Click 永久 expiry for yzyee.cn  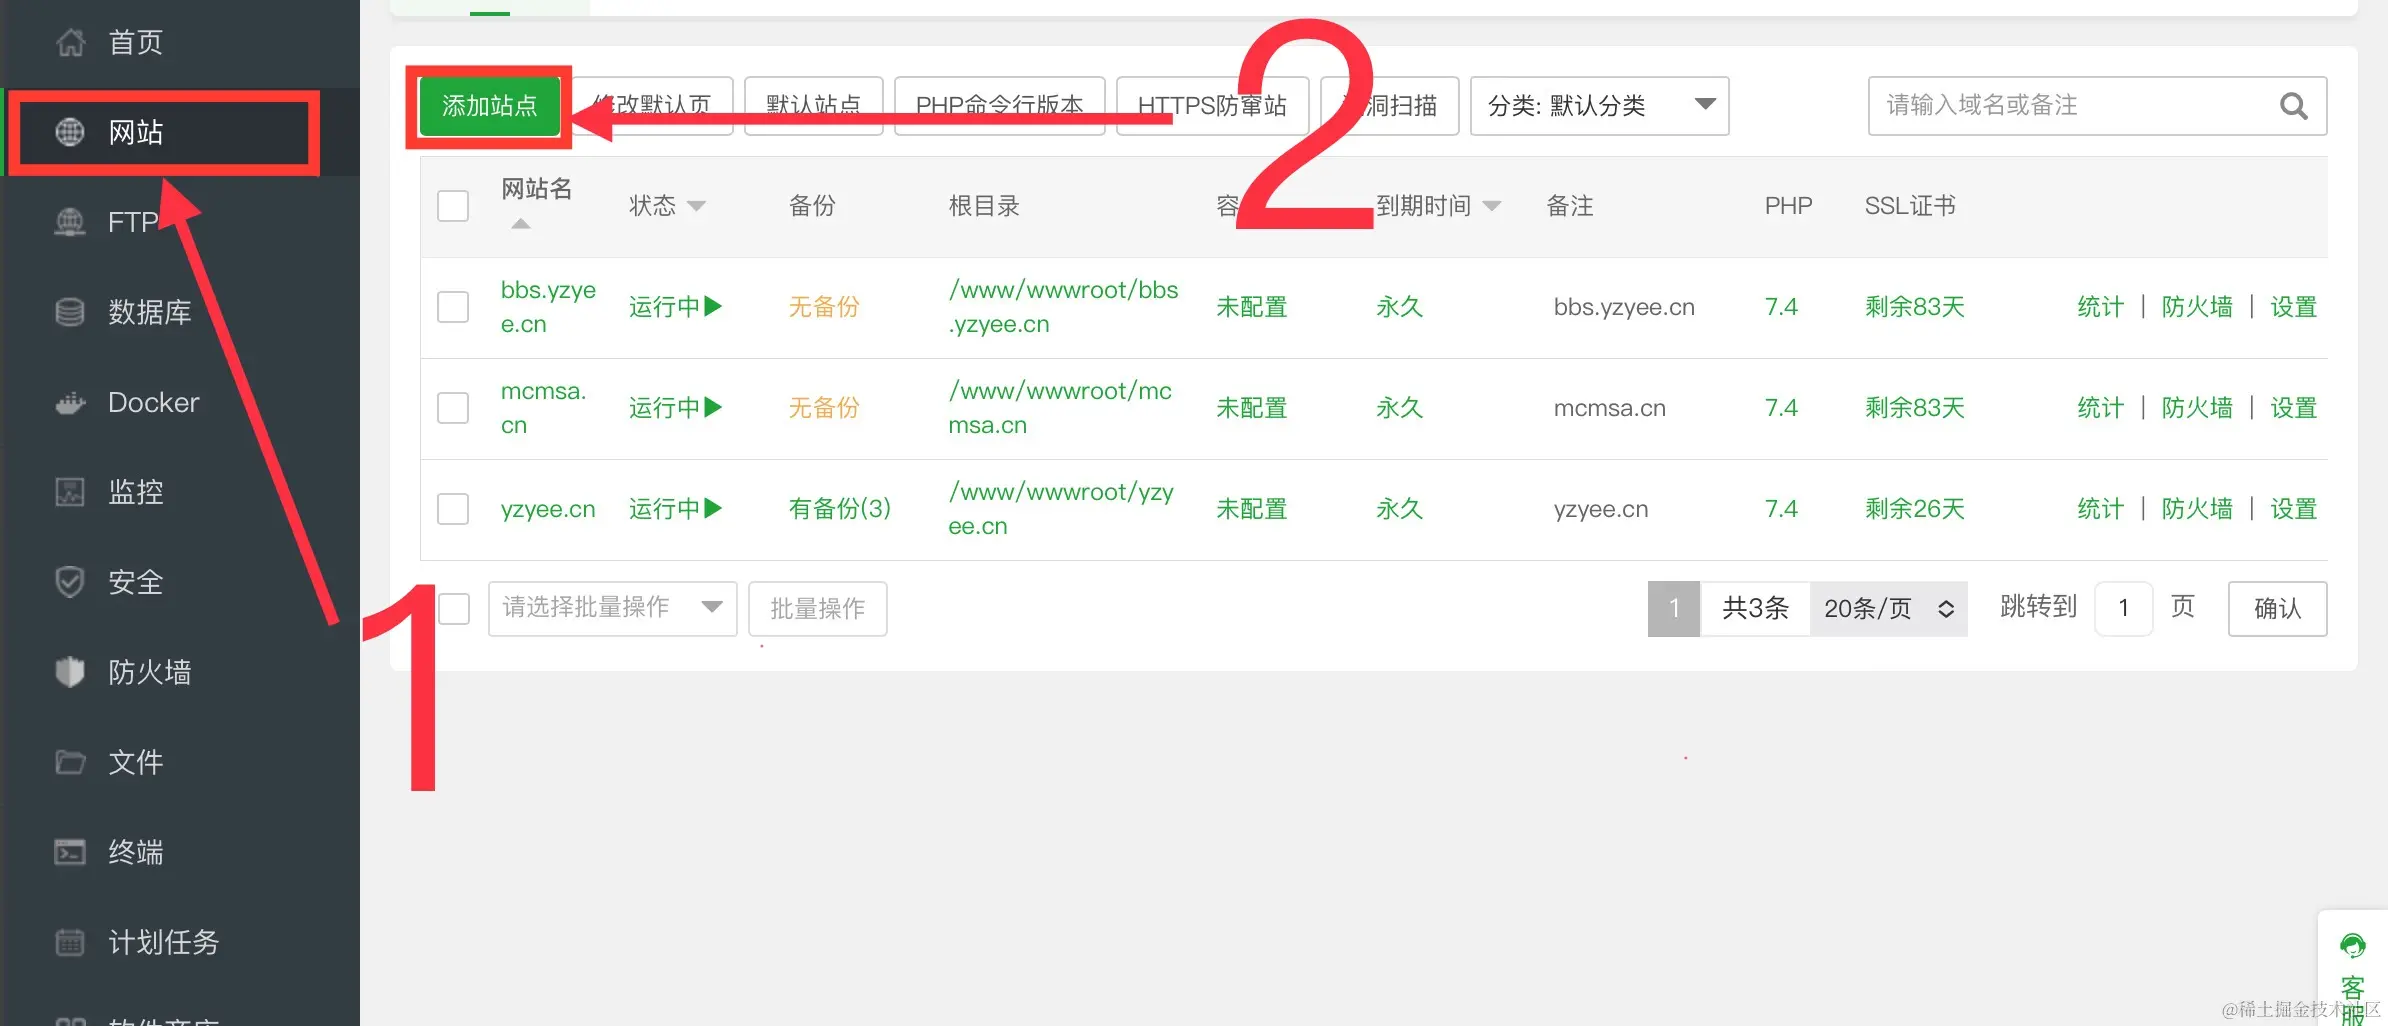click(x=1399, y=509)
